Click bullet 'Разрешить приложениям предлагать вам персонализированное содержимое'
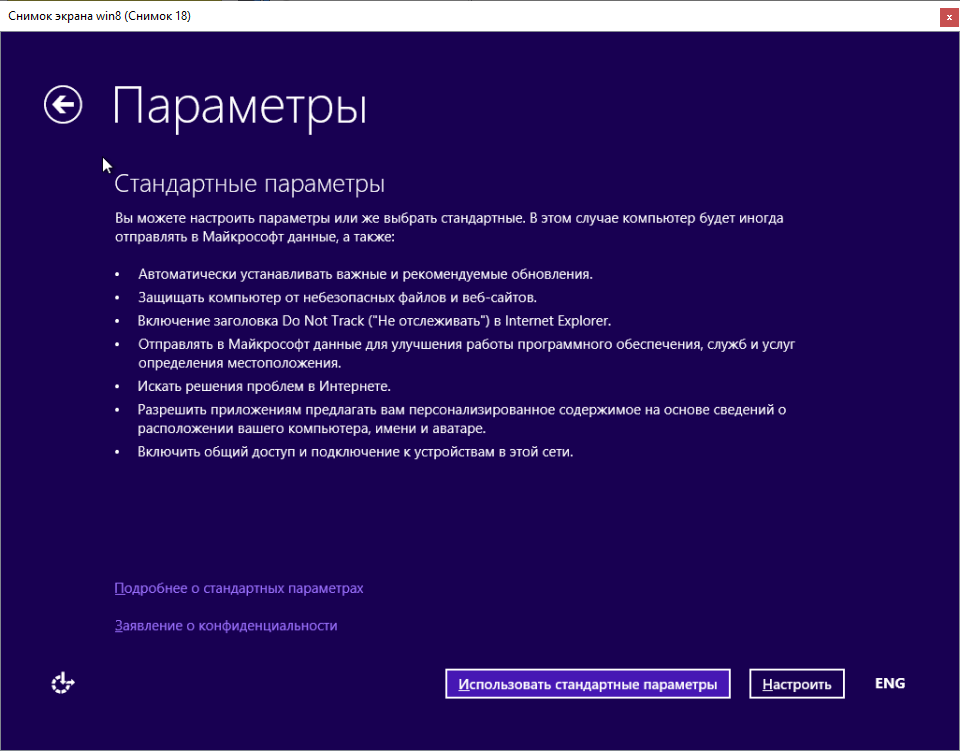Viewport: 960px width, 751px height. click(462, 419)
